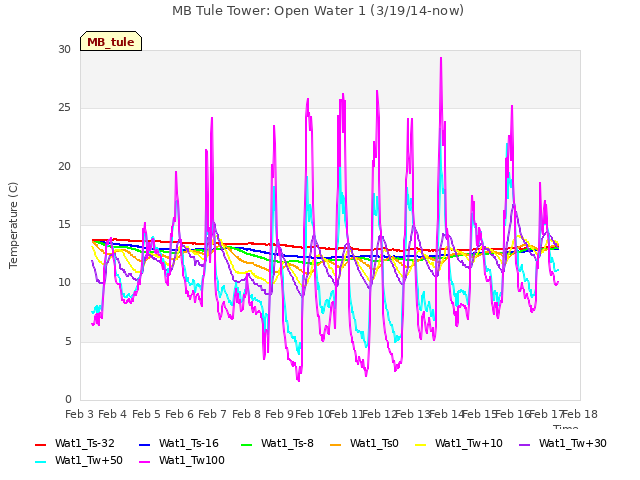Click the red Wat1_Ts-32 legend swatch

pos(40,444)
